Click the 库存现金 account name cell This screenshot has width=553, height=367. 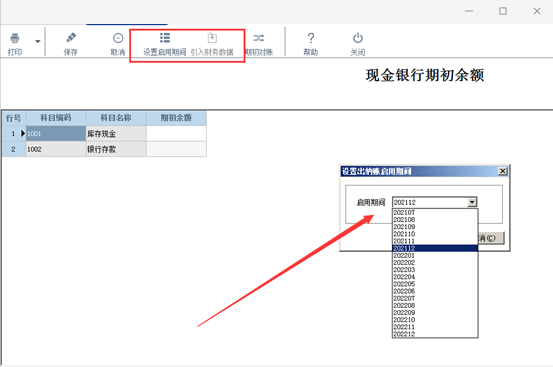[x=116, y=134]
